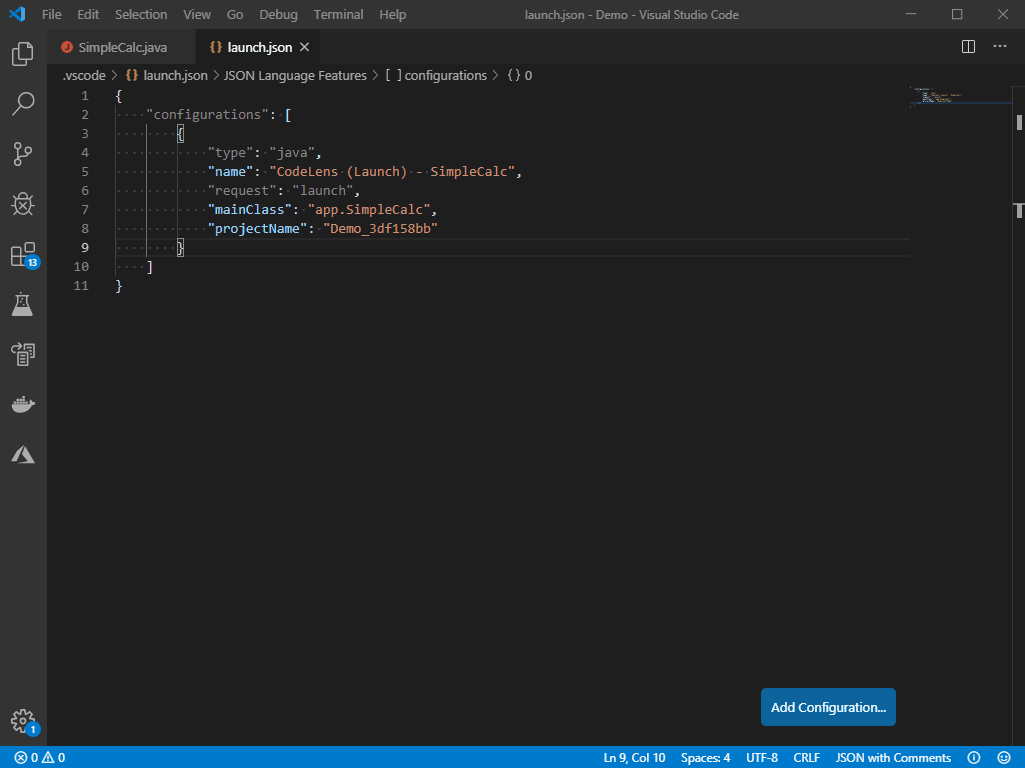Click JSON Language Features breadcrumb
Viewport: 1025px width, 768px height.
pyautogui.click(x=295, y=75)
